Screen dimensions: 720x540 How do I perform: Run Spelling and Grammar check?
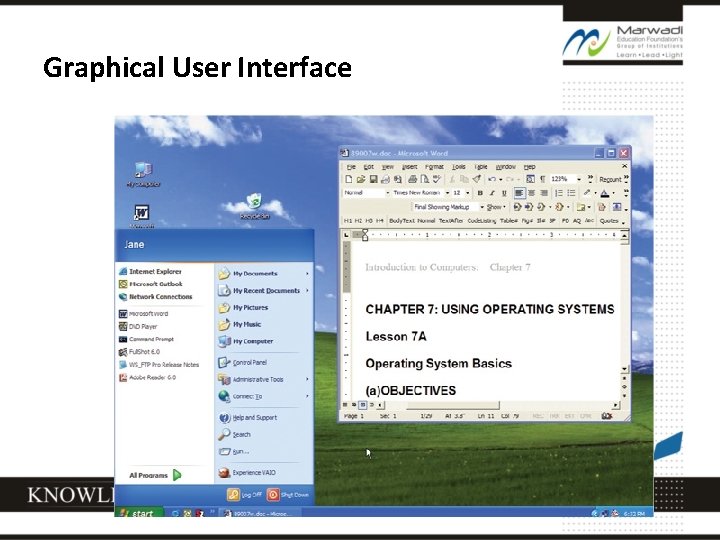pyautogui.click(x=437, y=180)
